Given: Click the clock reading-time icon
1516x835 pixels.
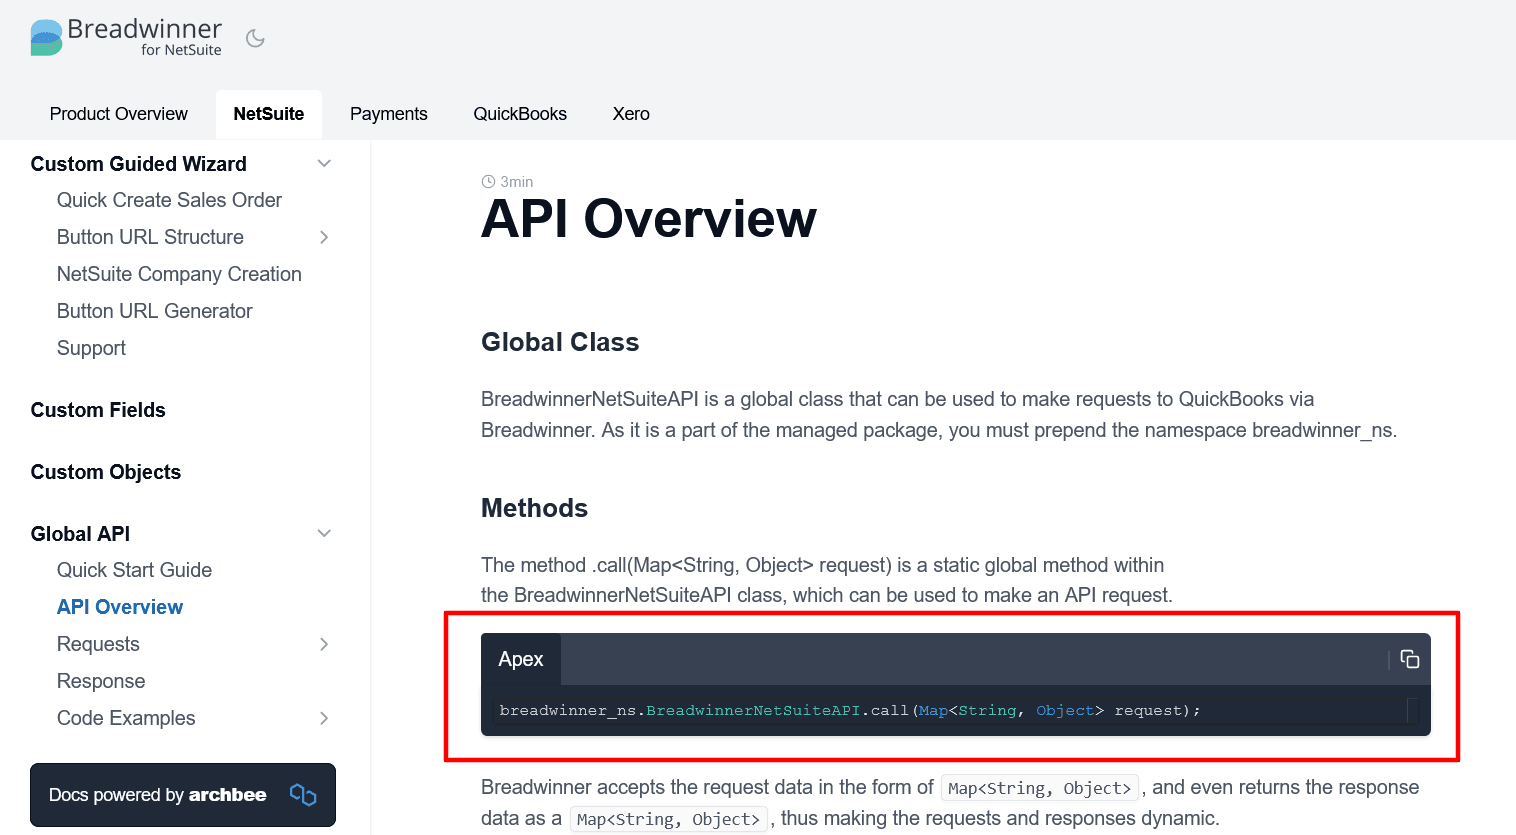Looking at the screenshot, I should tap(489, 181).
